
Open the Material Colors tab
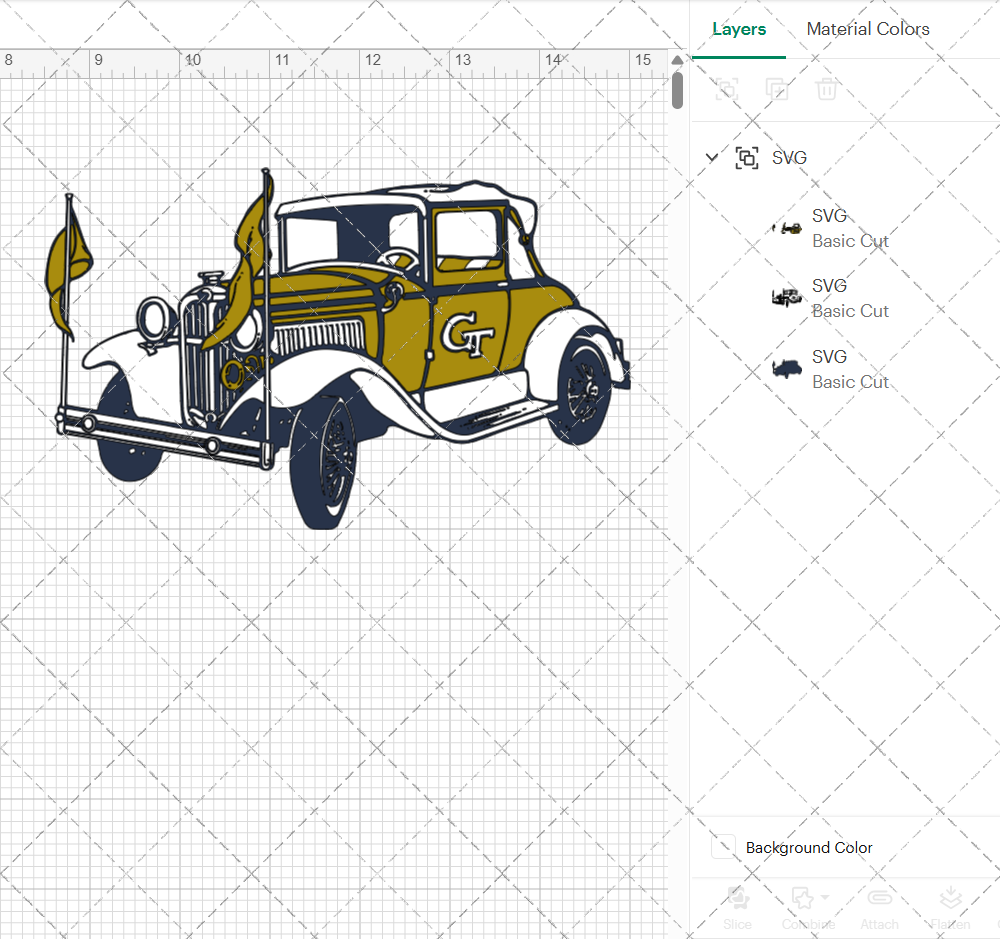pyautogui.click(x=867, y=29)
